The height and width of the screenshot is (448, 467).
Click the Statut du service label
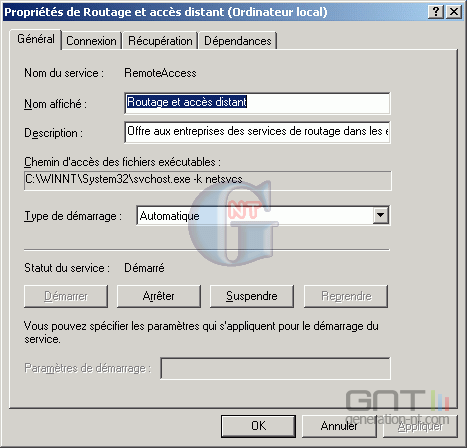pyautogui.click(x=67, y=268)
